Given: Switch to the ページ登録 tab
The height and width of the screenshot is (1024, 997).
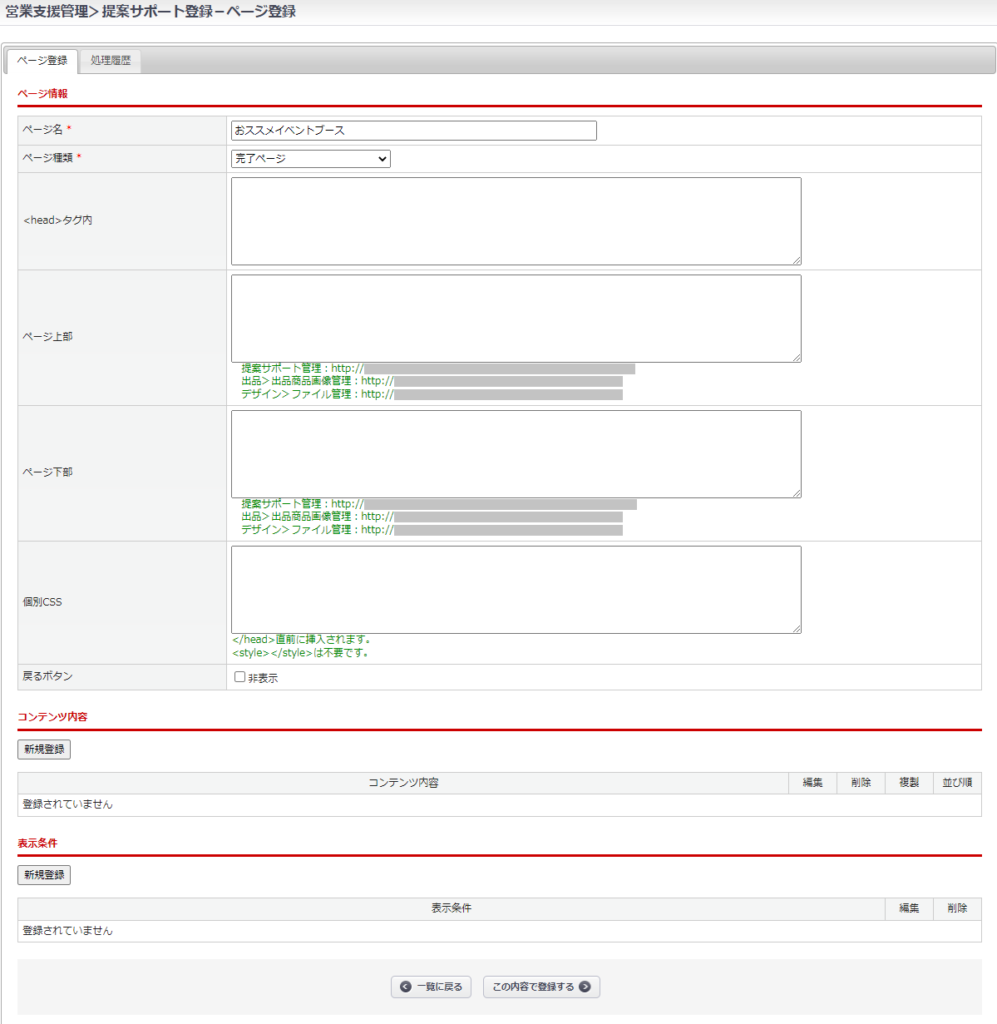Looking at the screenshot, I should (42, 61).
